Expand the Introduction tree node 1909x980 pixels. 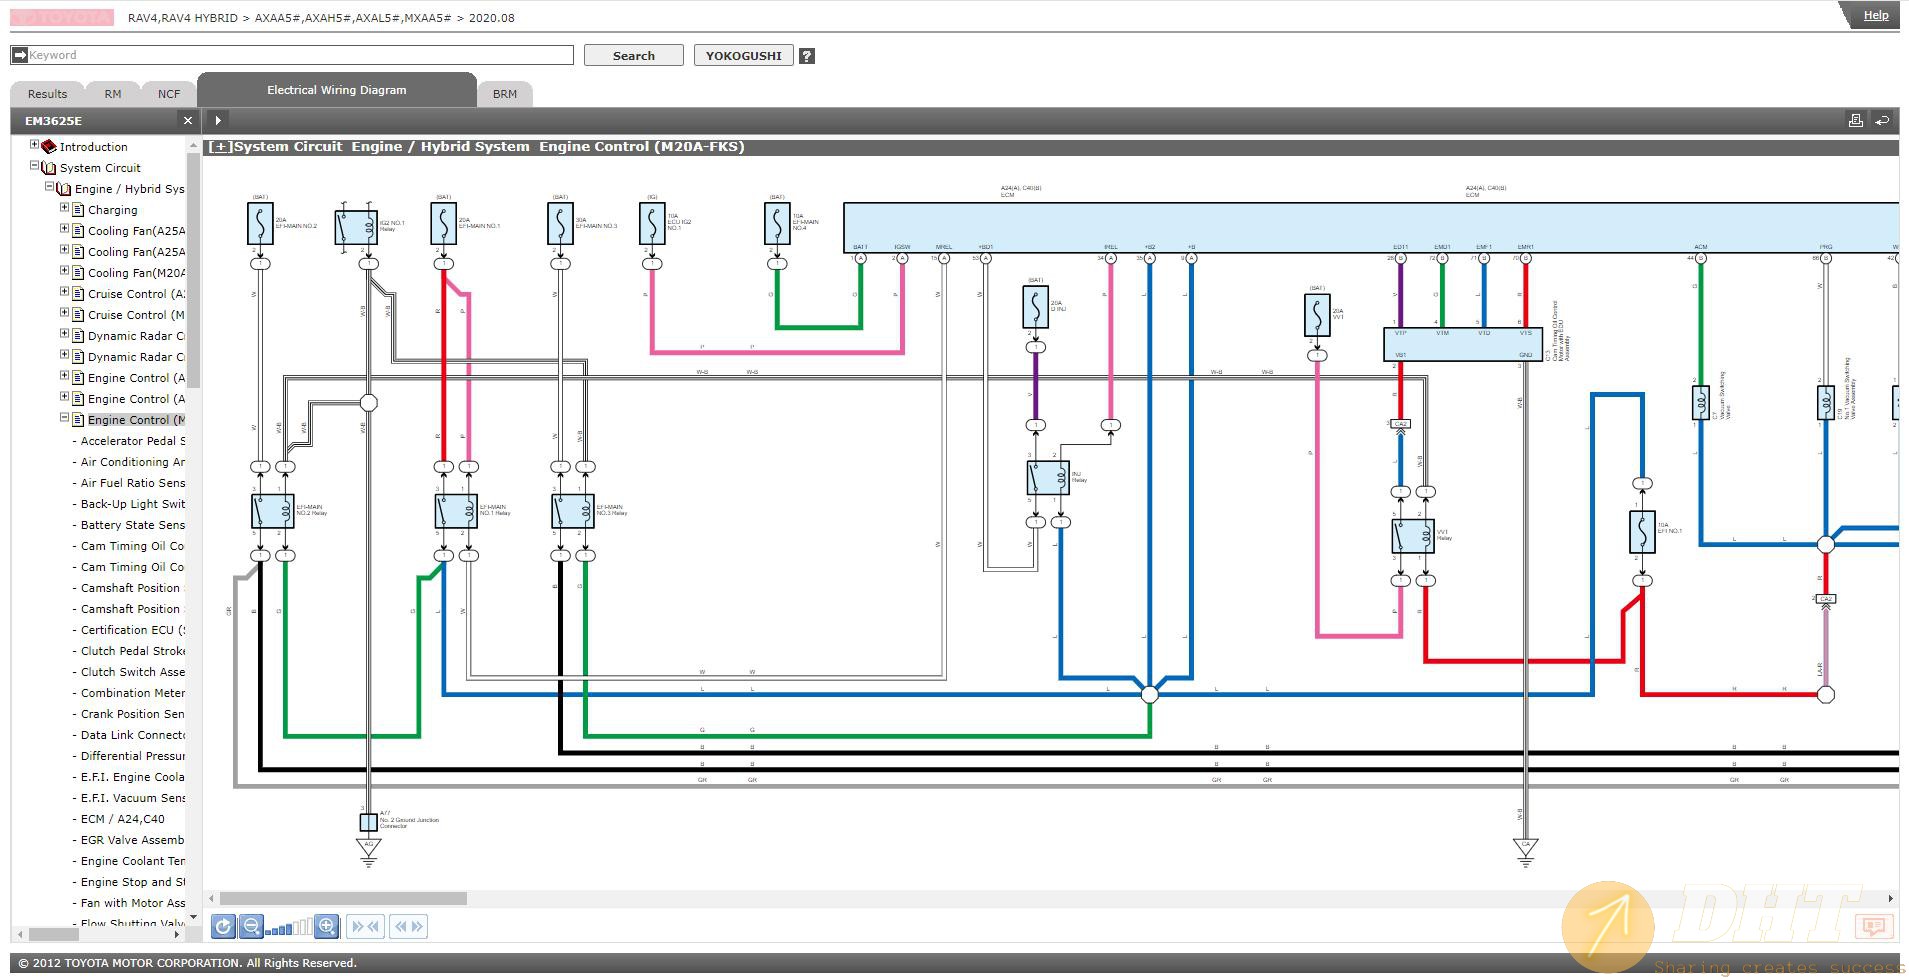click(34, 144)
